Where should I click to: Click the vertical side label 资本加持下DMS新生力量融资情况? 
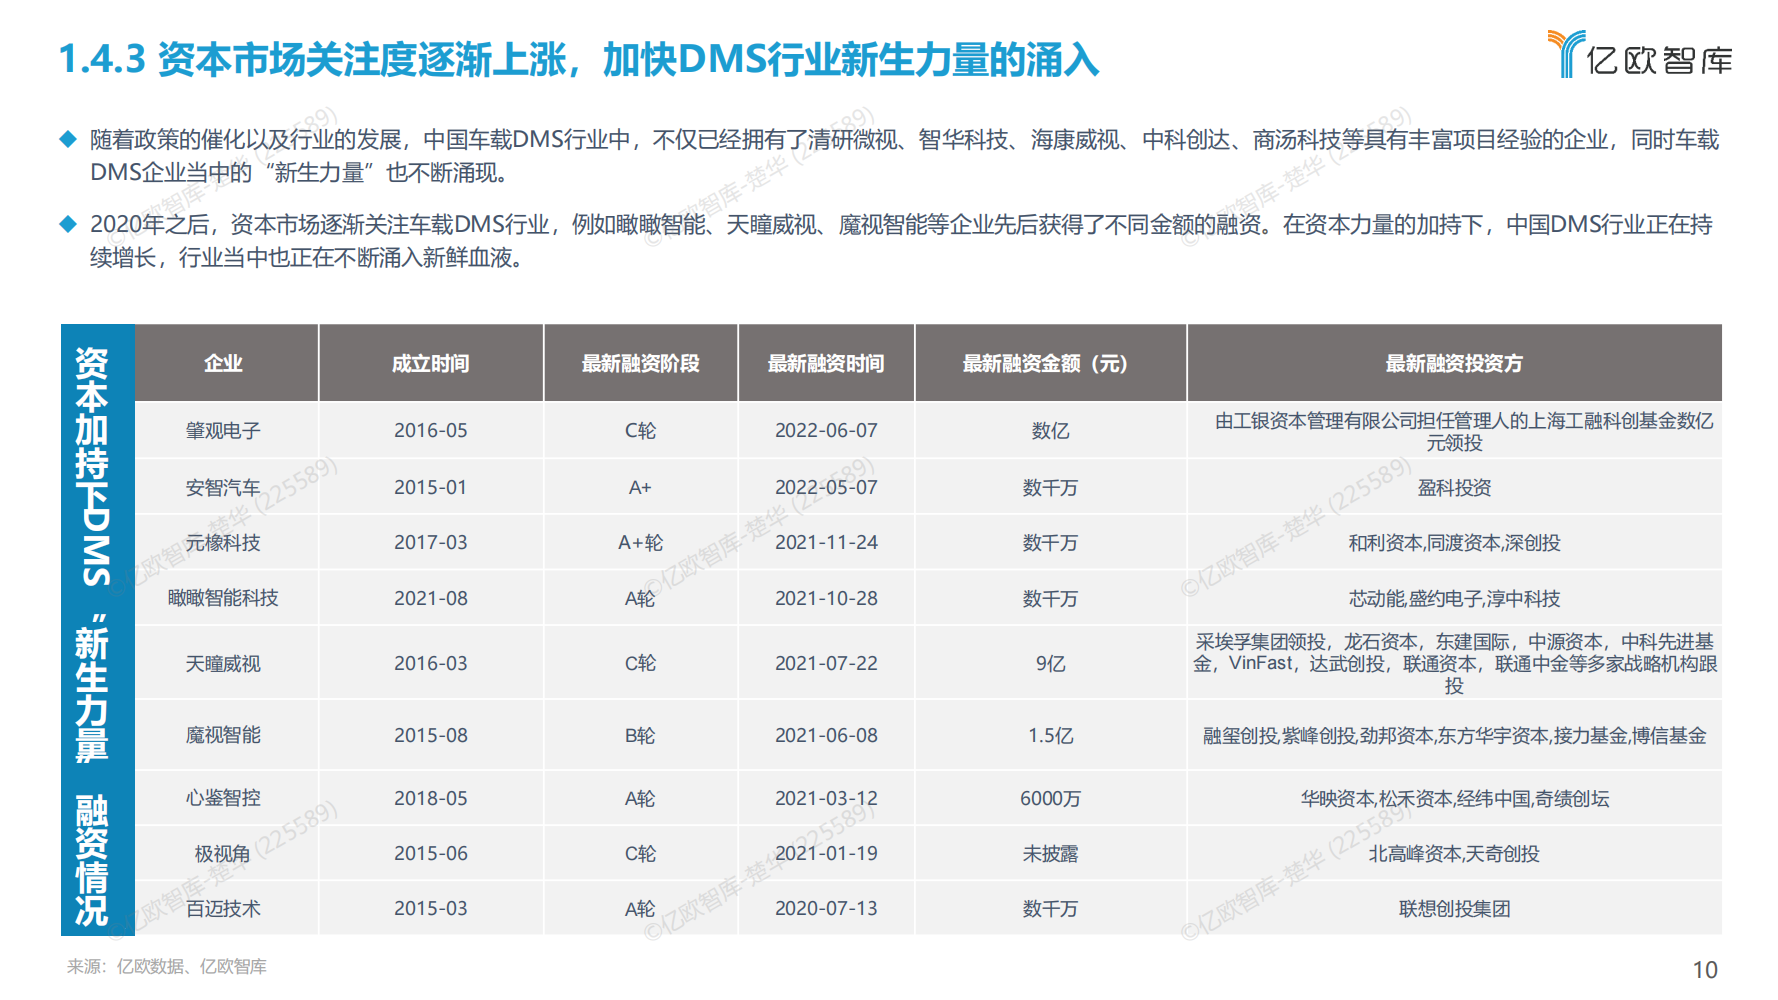[97, 630]
